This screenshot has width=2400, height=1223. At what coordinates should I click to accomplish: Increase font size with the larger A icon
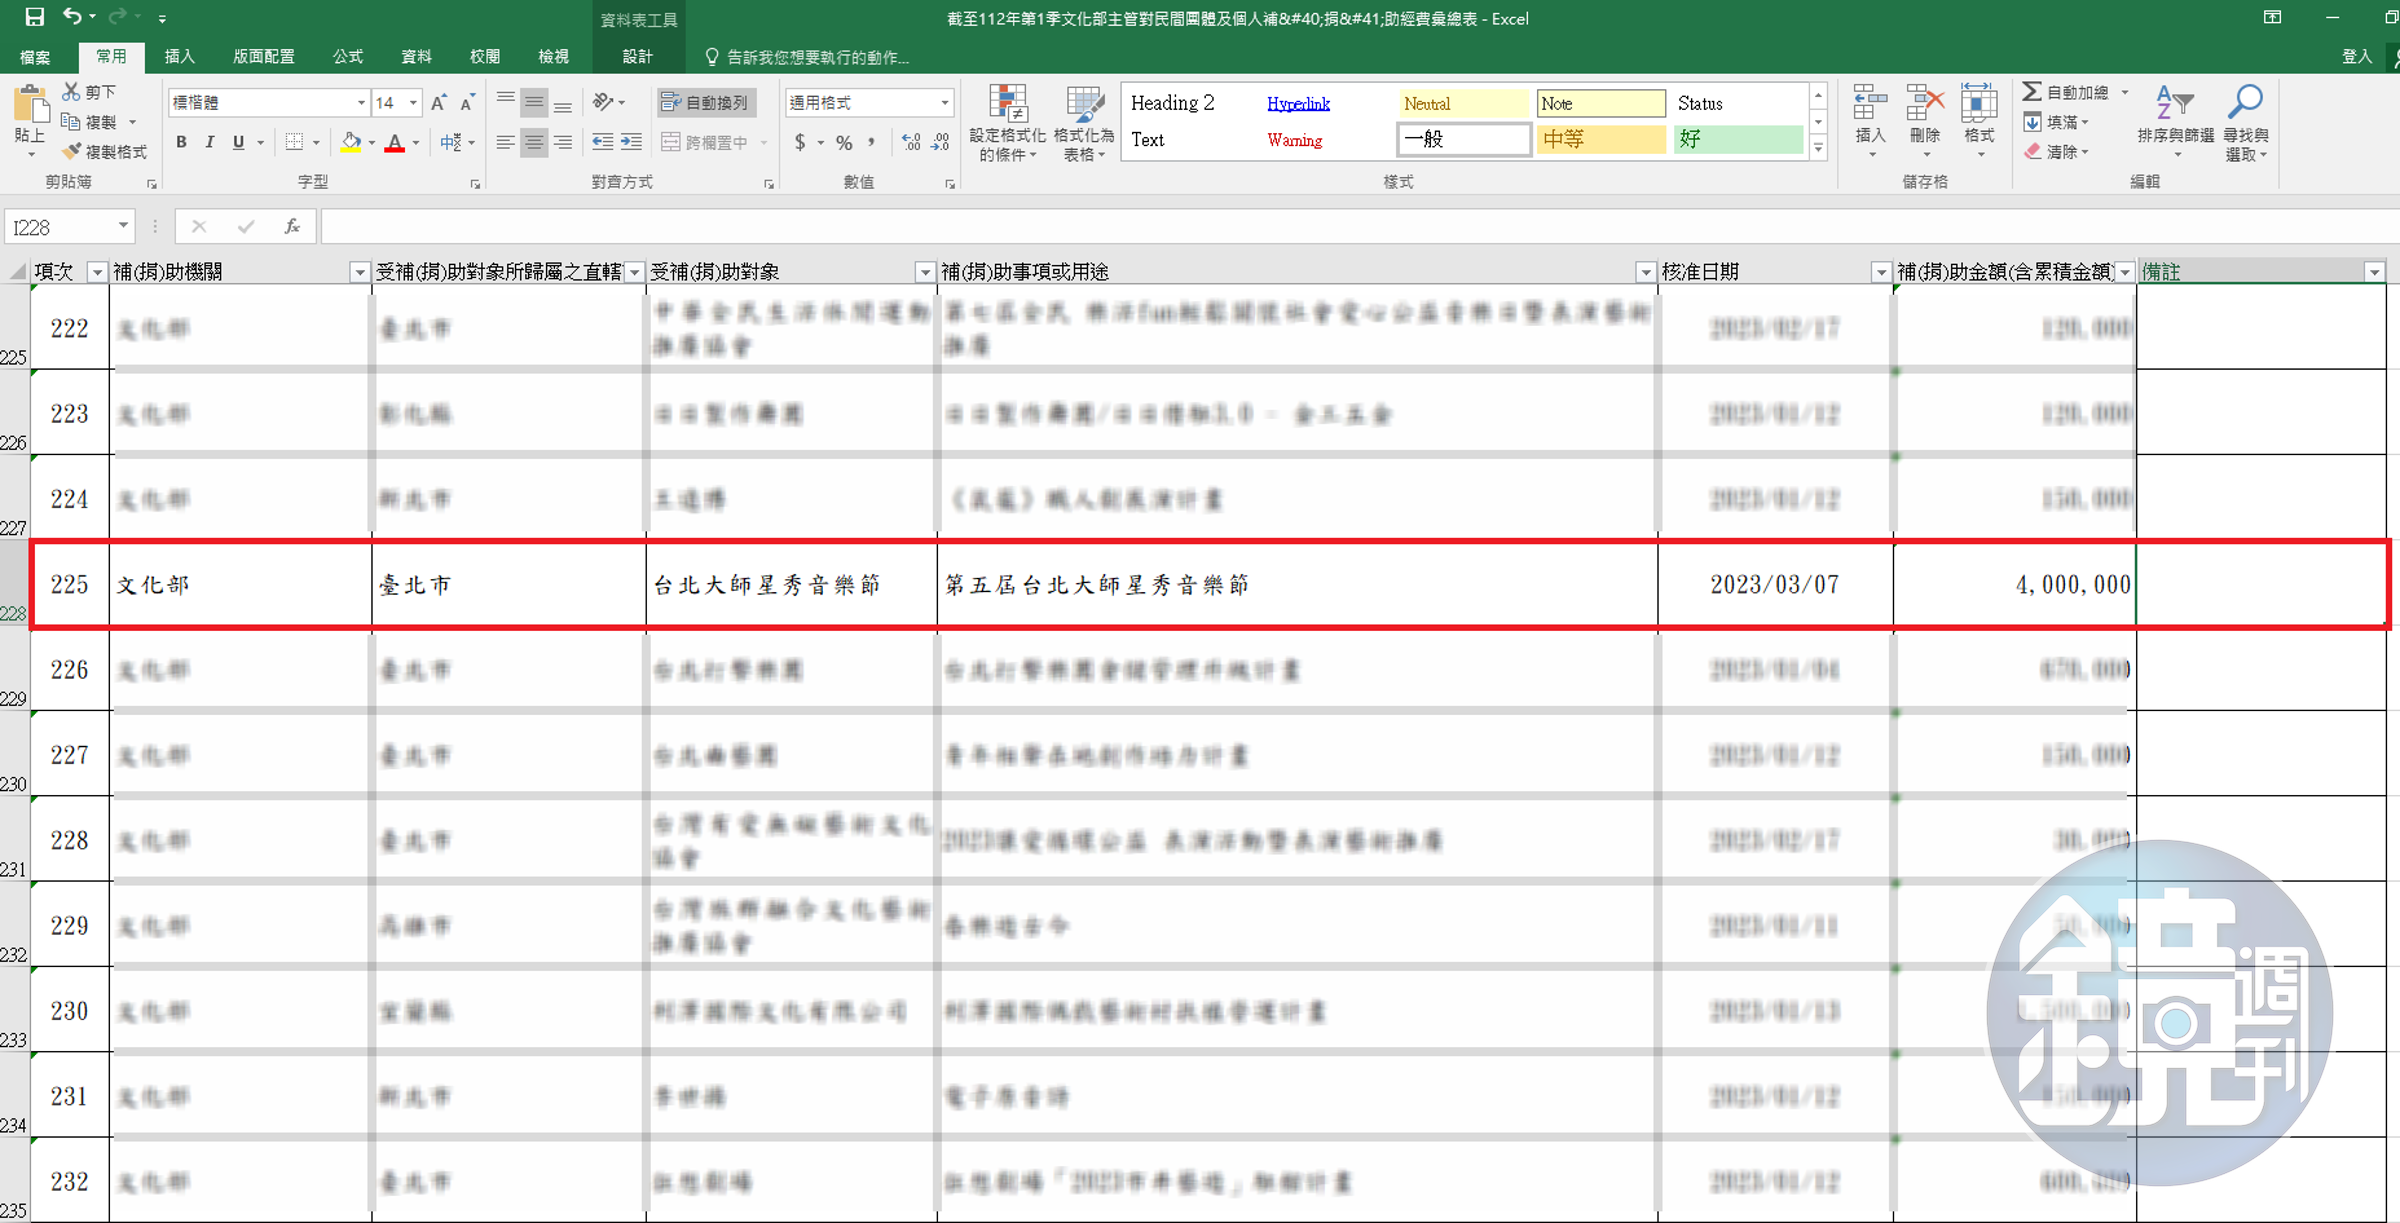click(x=439, y=102)
